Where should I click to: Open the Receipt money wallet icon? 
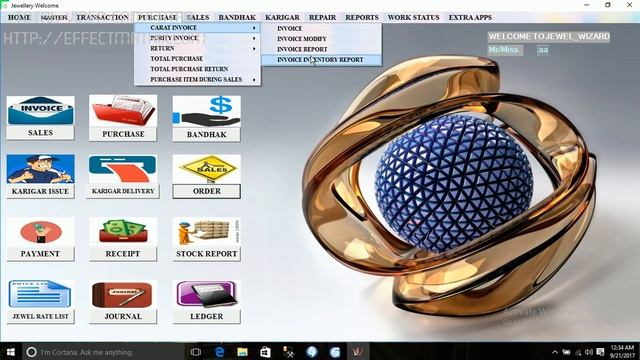pos(123,232)
